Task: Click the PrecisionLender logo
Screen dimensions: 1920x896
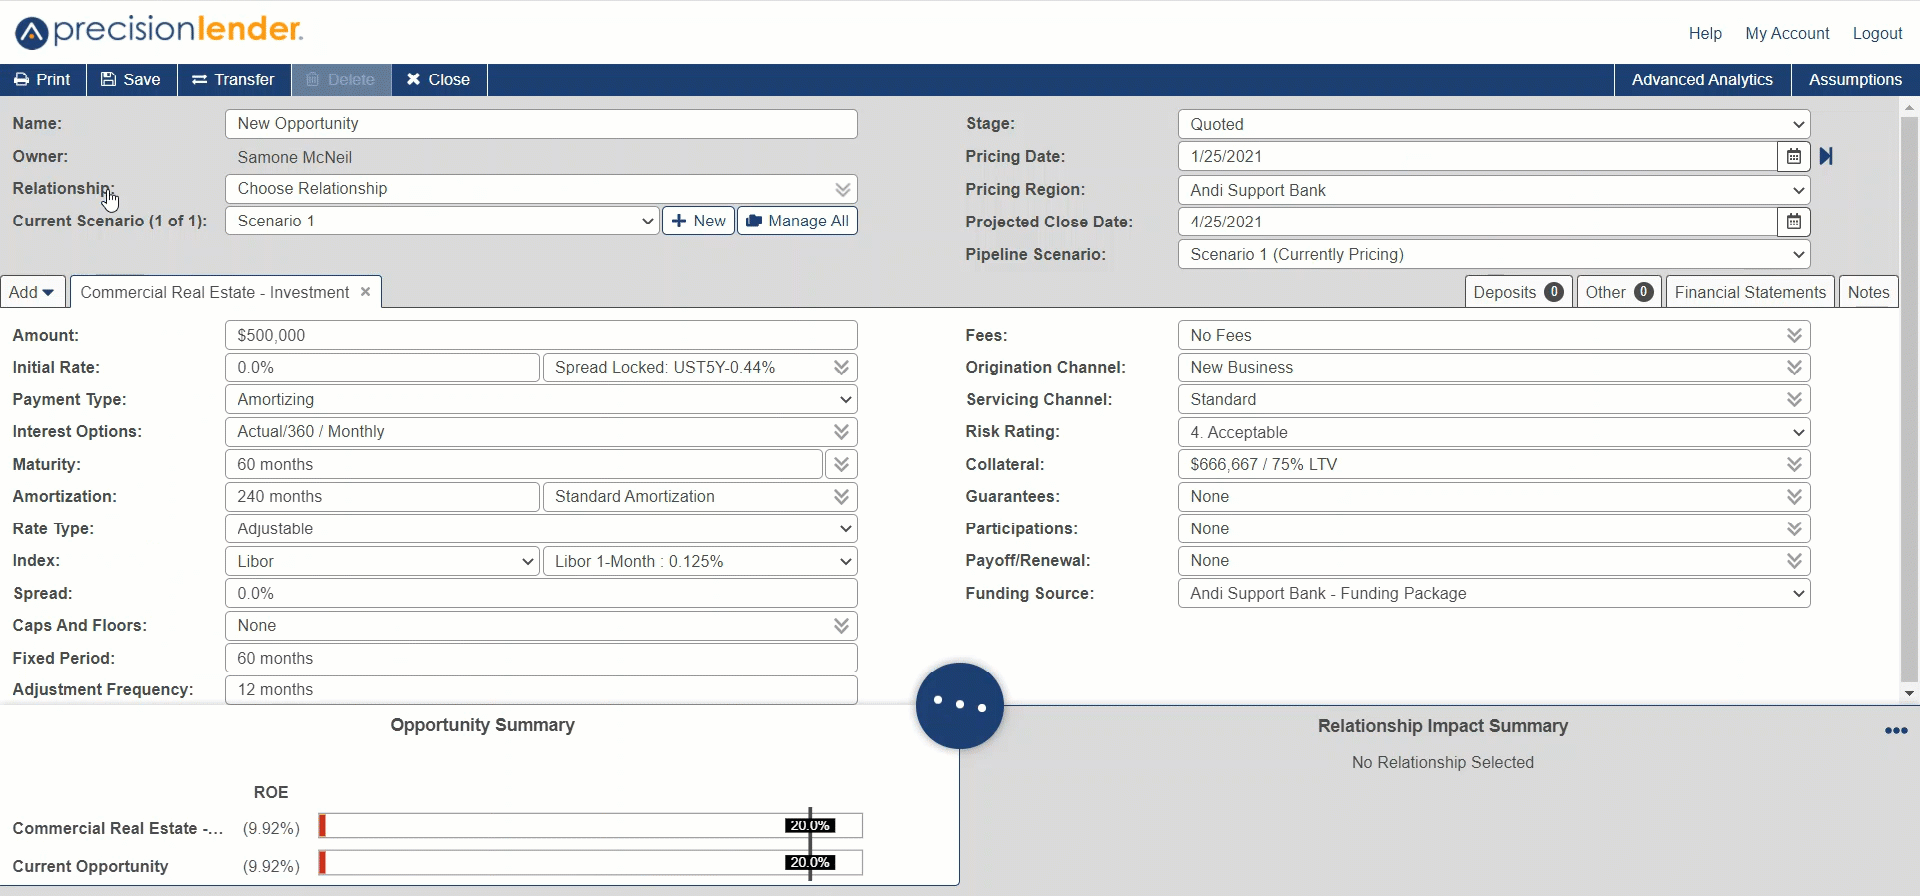Action: 159,31
